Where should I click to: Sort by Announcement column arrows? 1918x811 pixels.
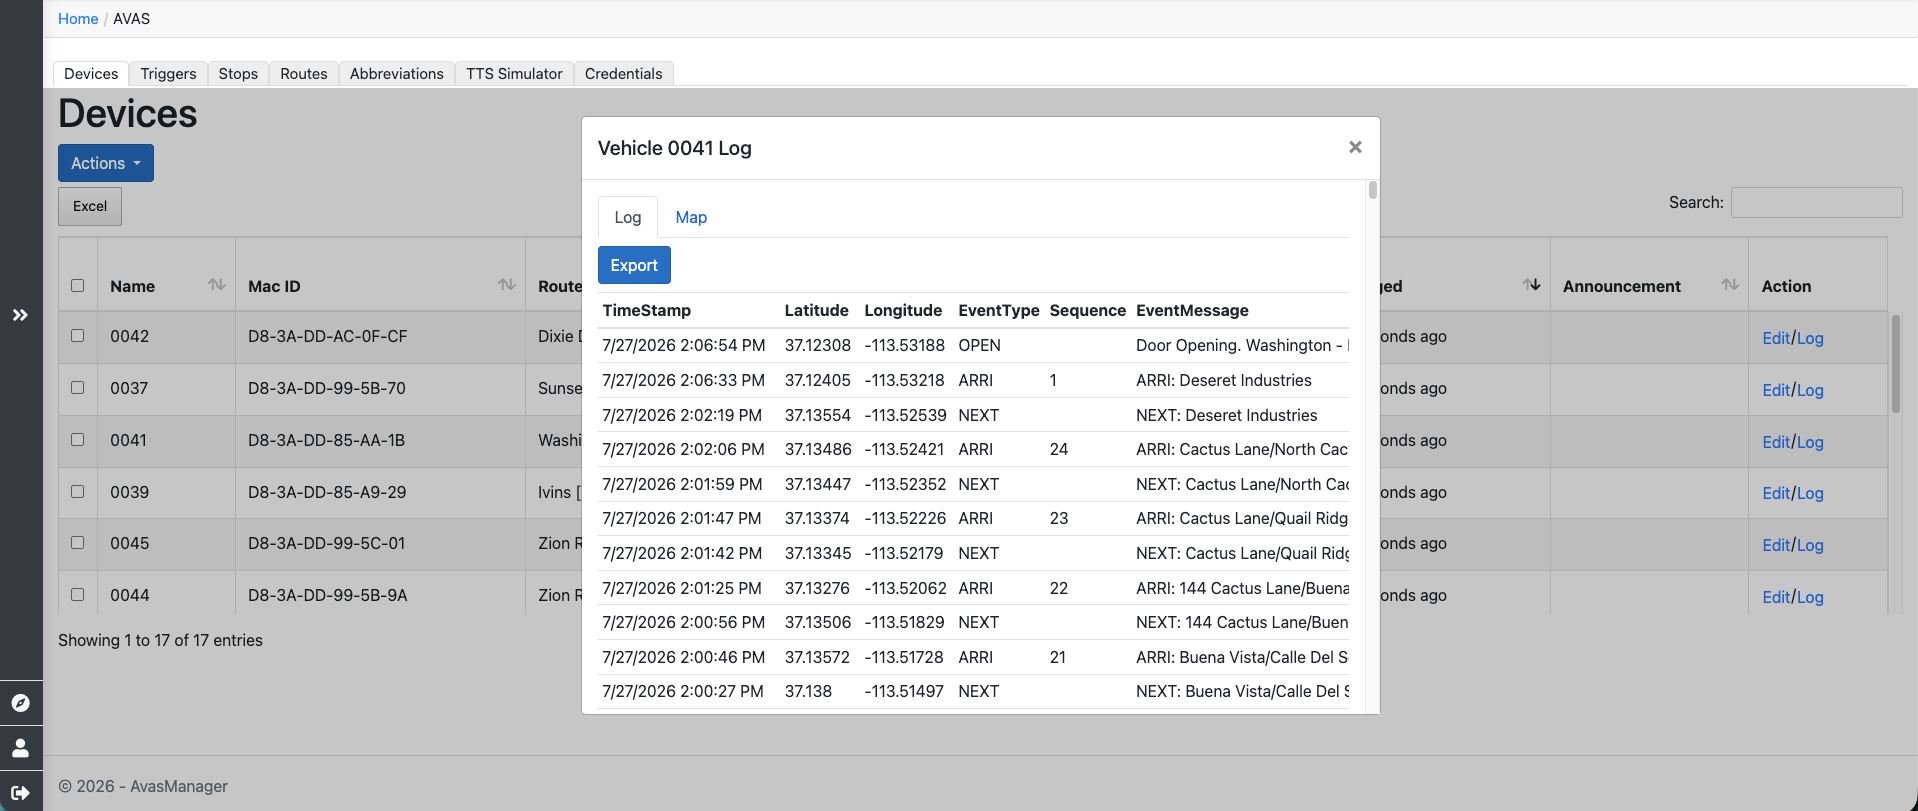coord(1730,285)
